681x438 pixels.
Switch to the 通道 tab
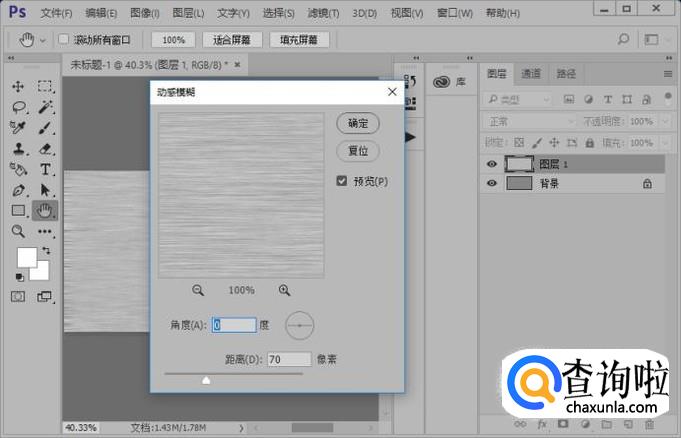pos(531,73)
